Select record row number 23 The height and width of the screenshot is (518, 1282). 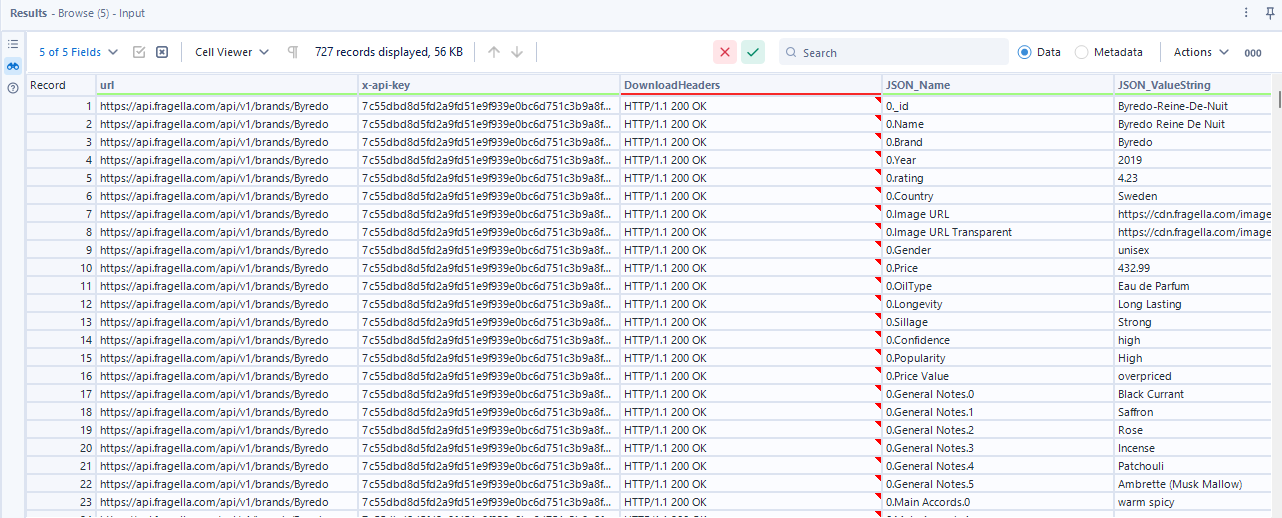click(61, 502)
